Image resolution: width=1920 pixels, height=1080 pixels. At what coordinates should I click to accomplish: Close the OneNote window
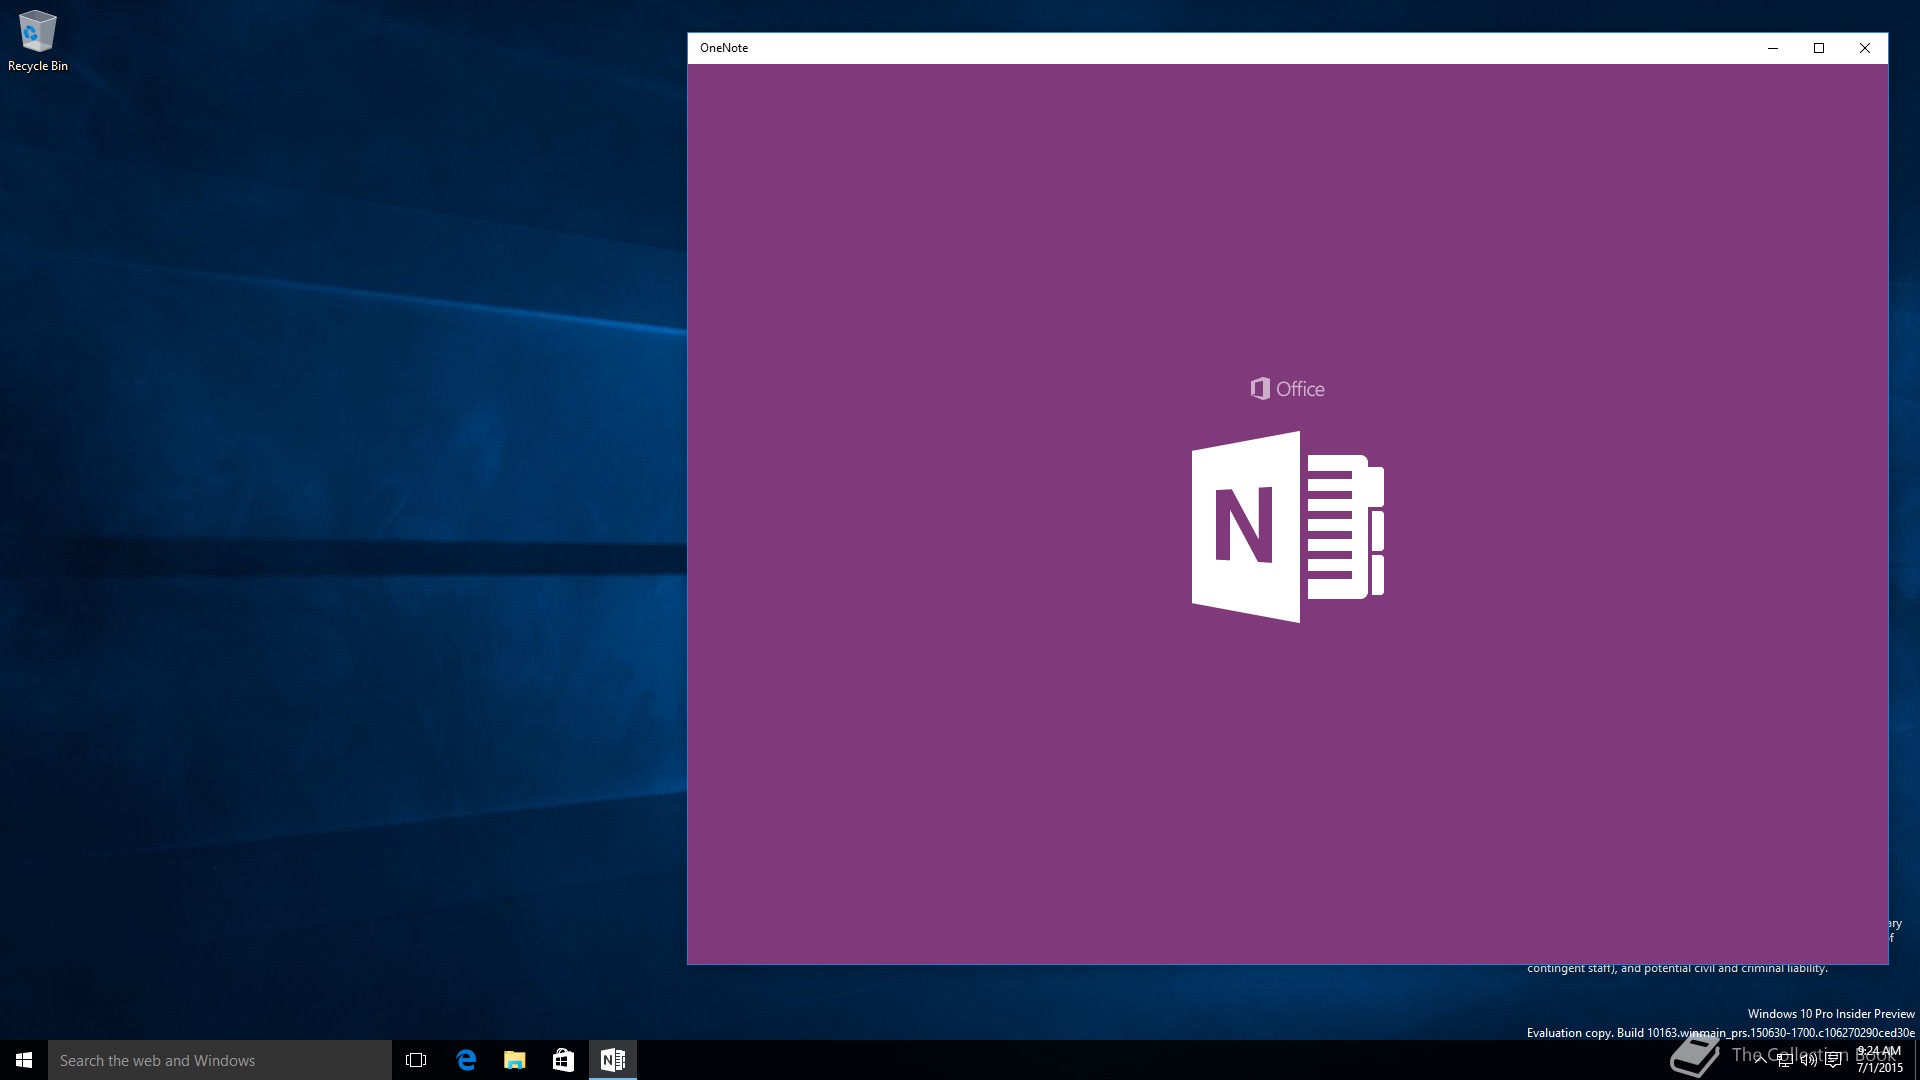click(x=1865, y=48)
